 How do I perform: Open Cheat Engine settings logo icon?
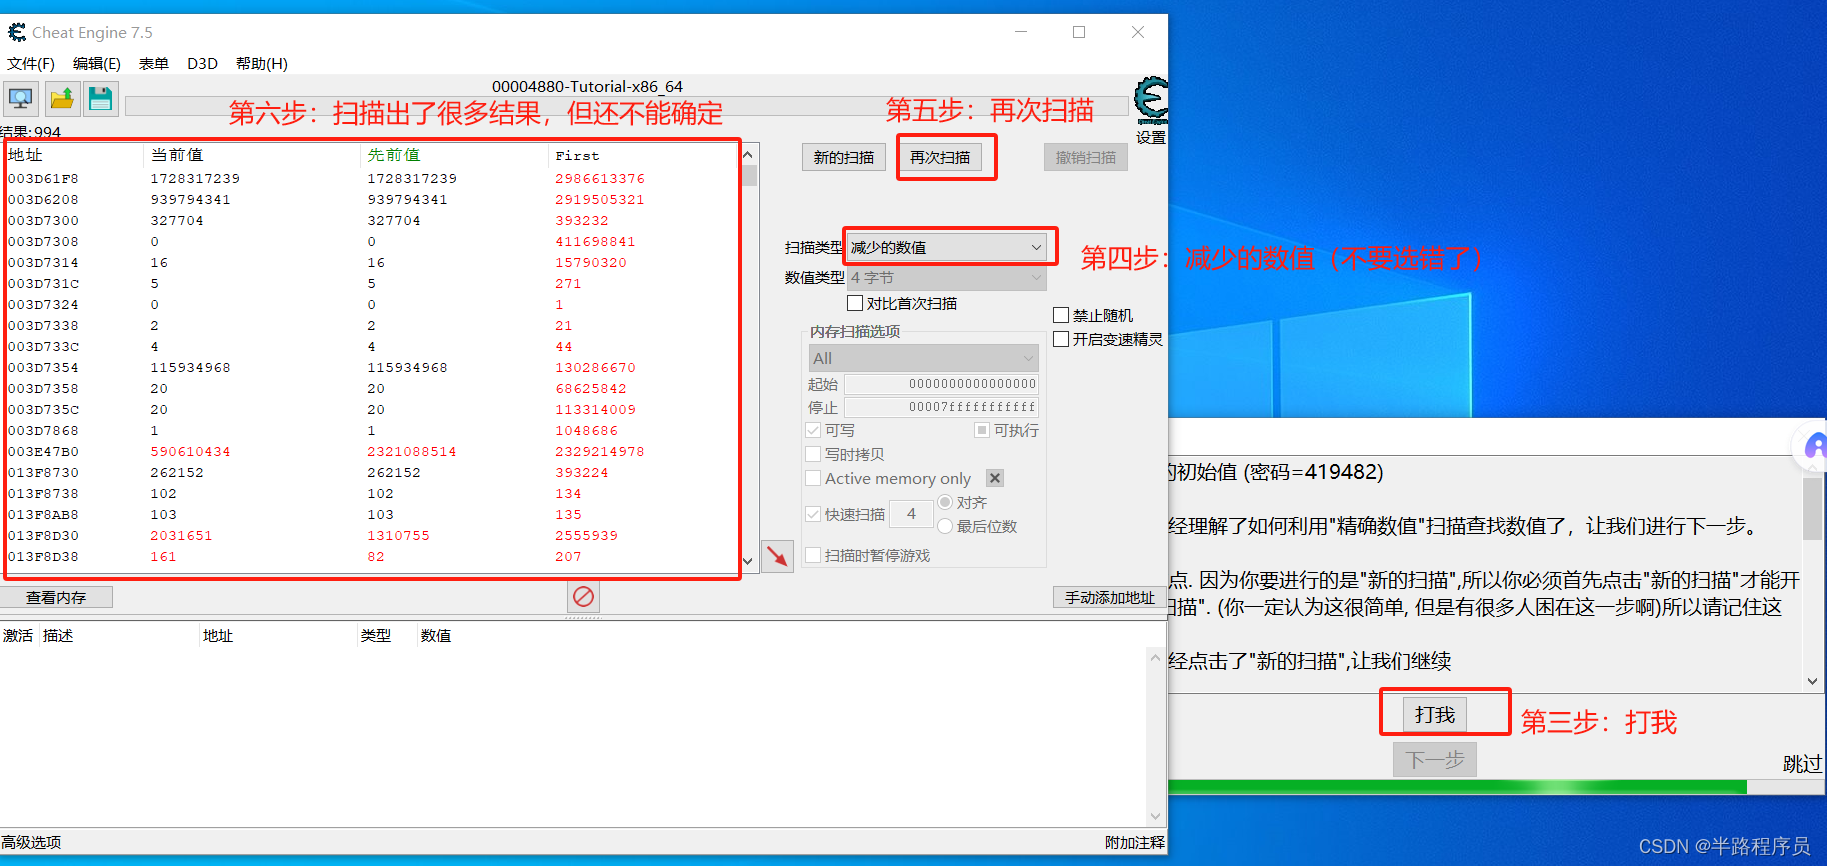[1151, 101]
